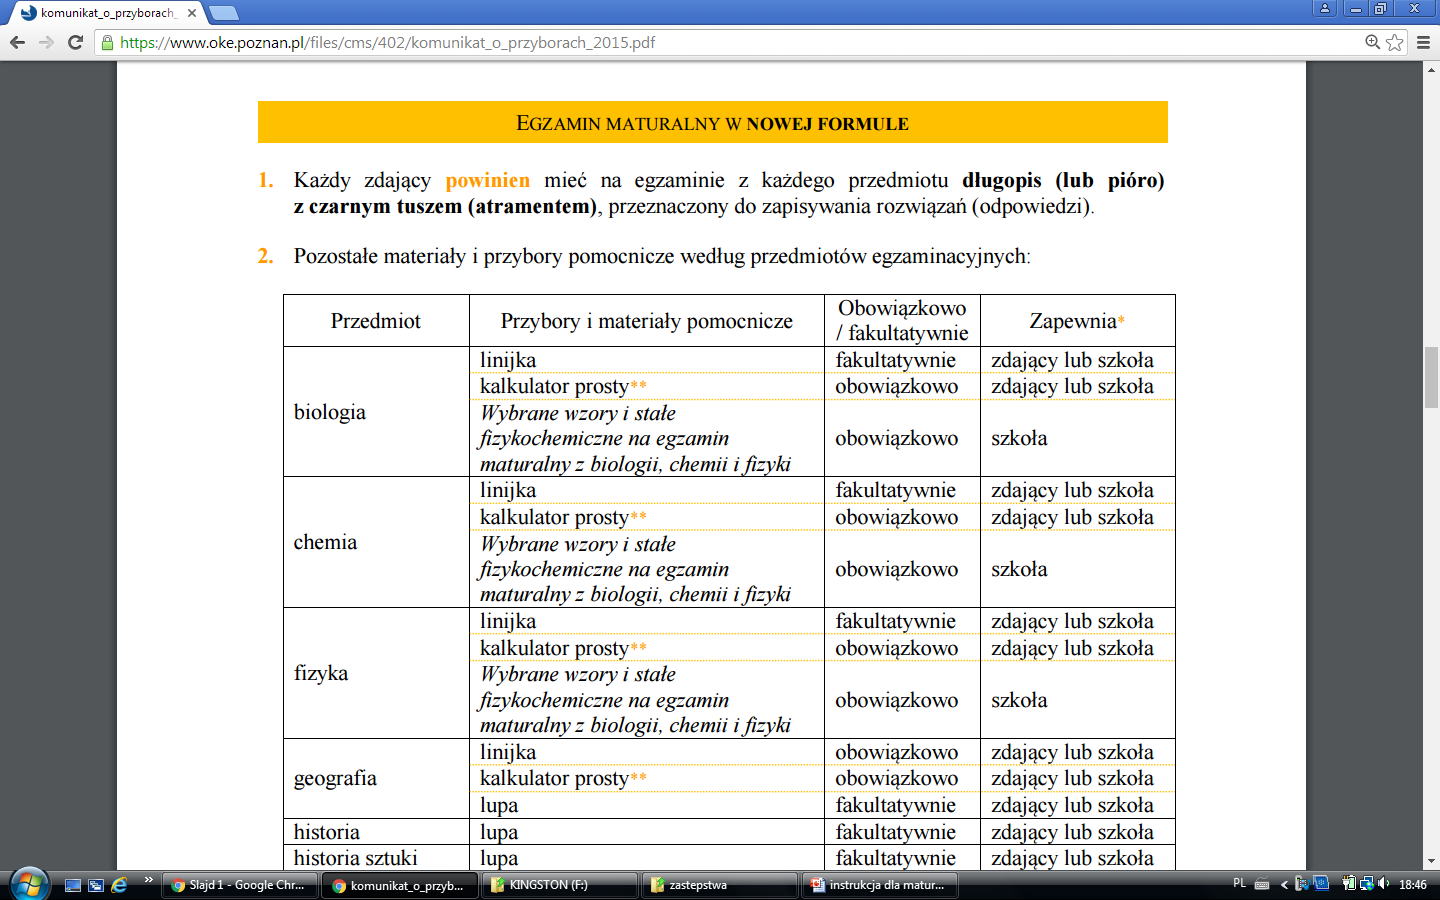Click 'Obowiązkowo / fakultatywnie' column header
This screenshot has width=1440, height=900.
(x=902, y=320)
